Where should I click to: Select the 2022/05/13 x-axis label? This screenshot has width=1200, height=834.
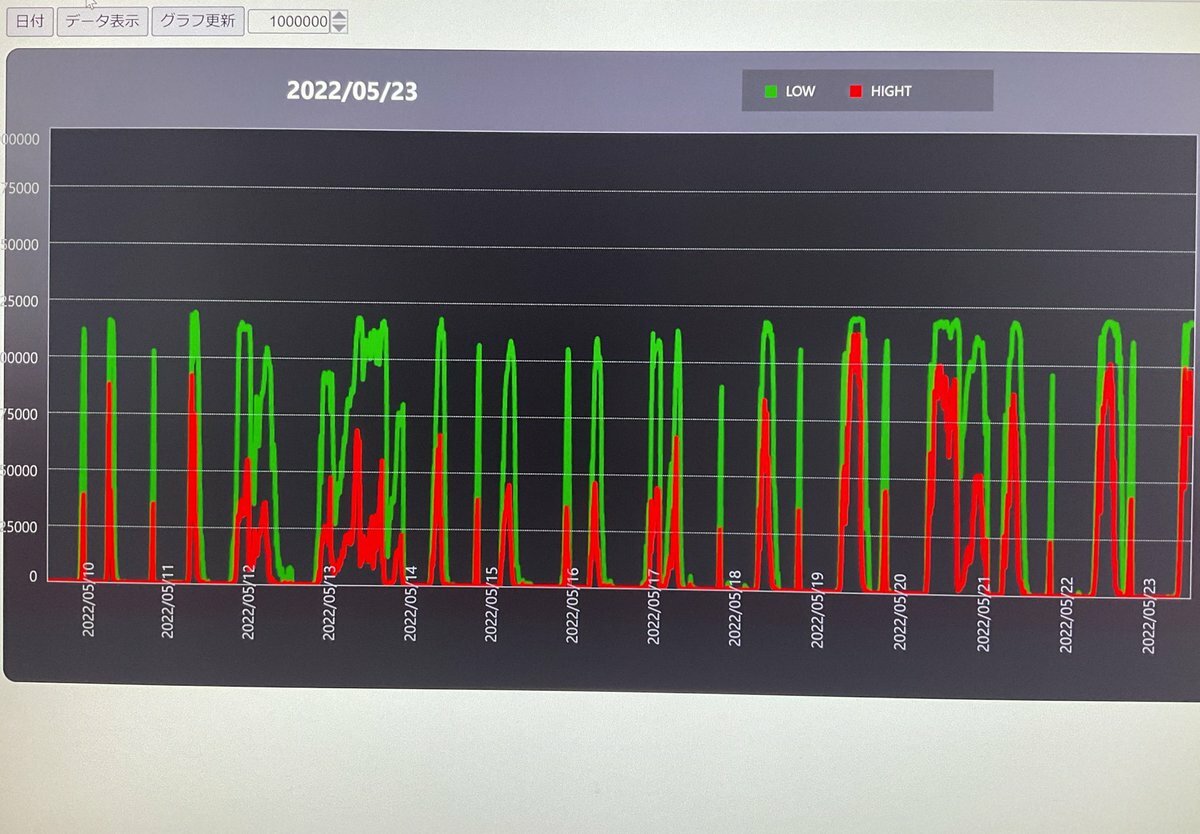point(330,602)
